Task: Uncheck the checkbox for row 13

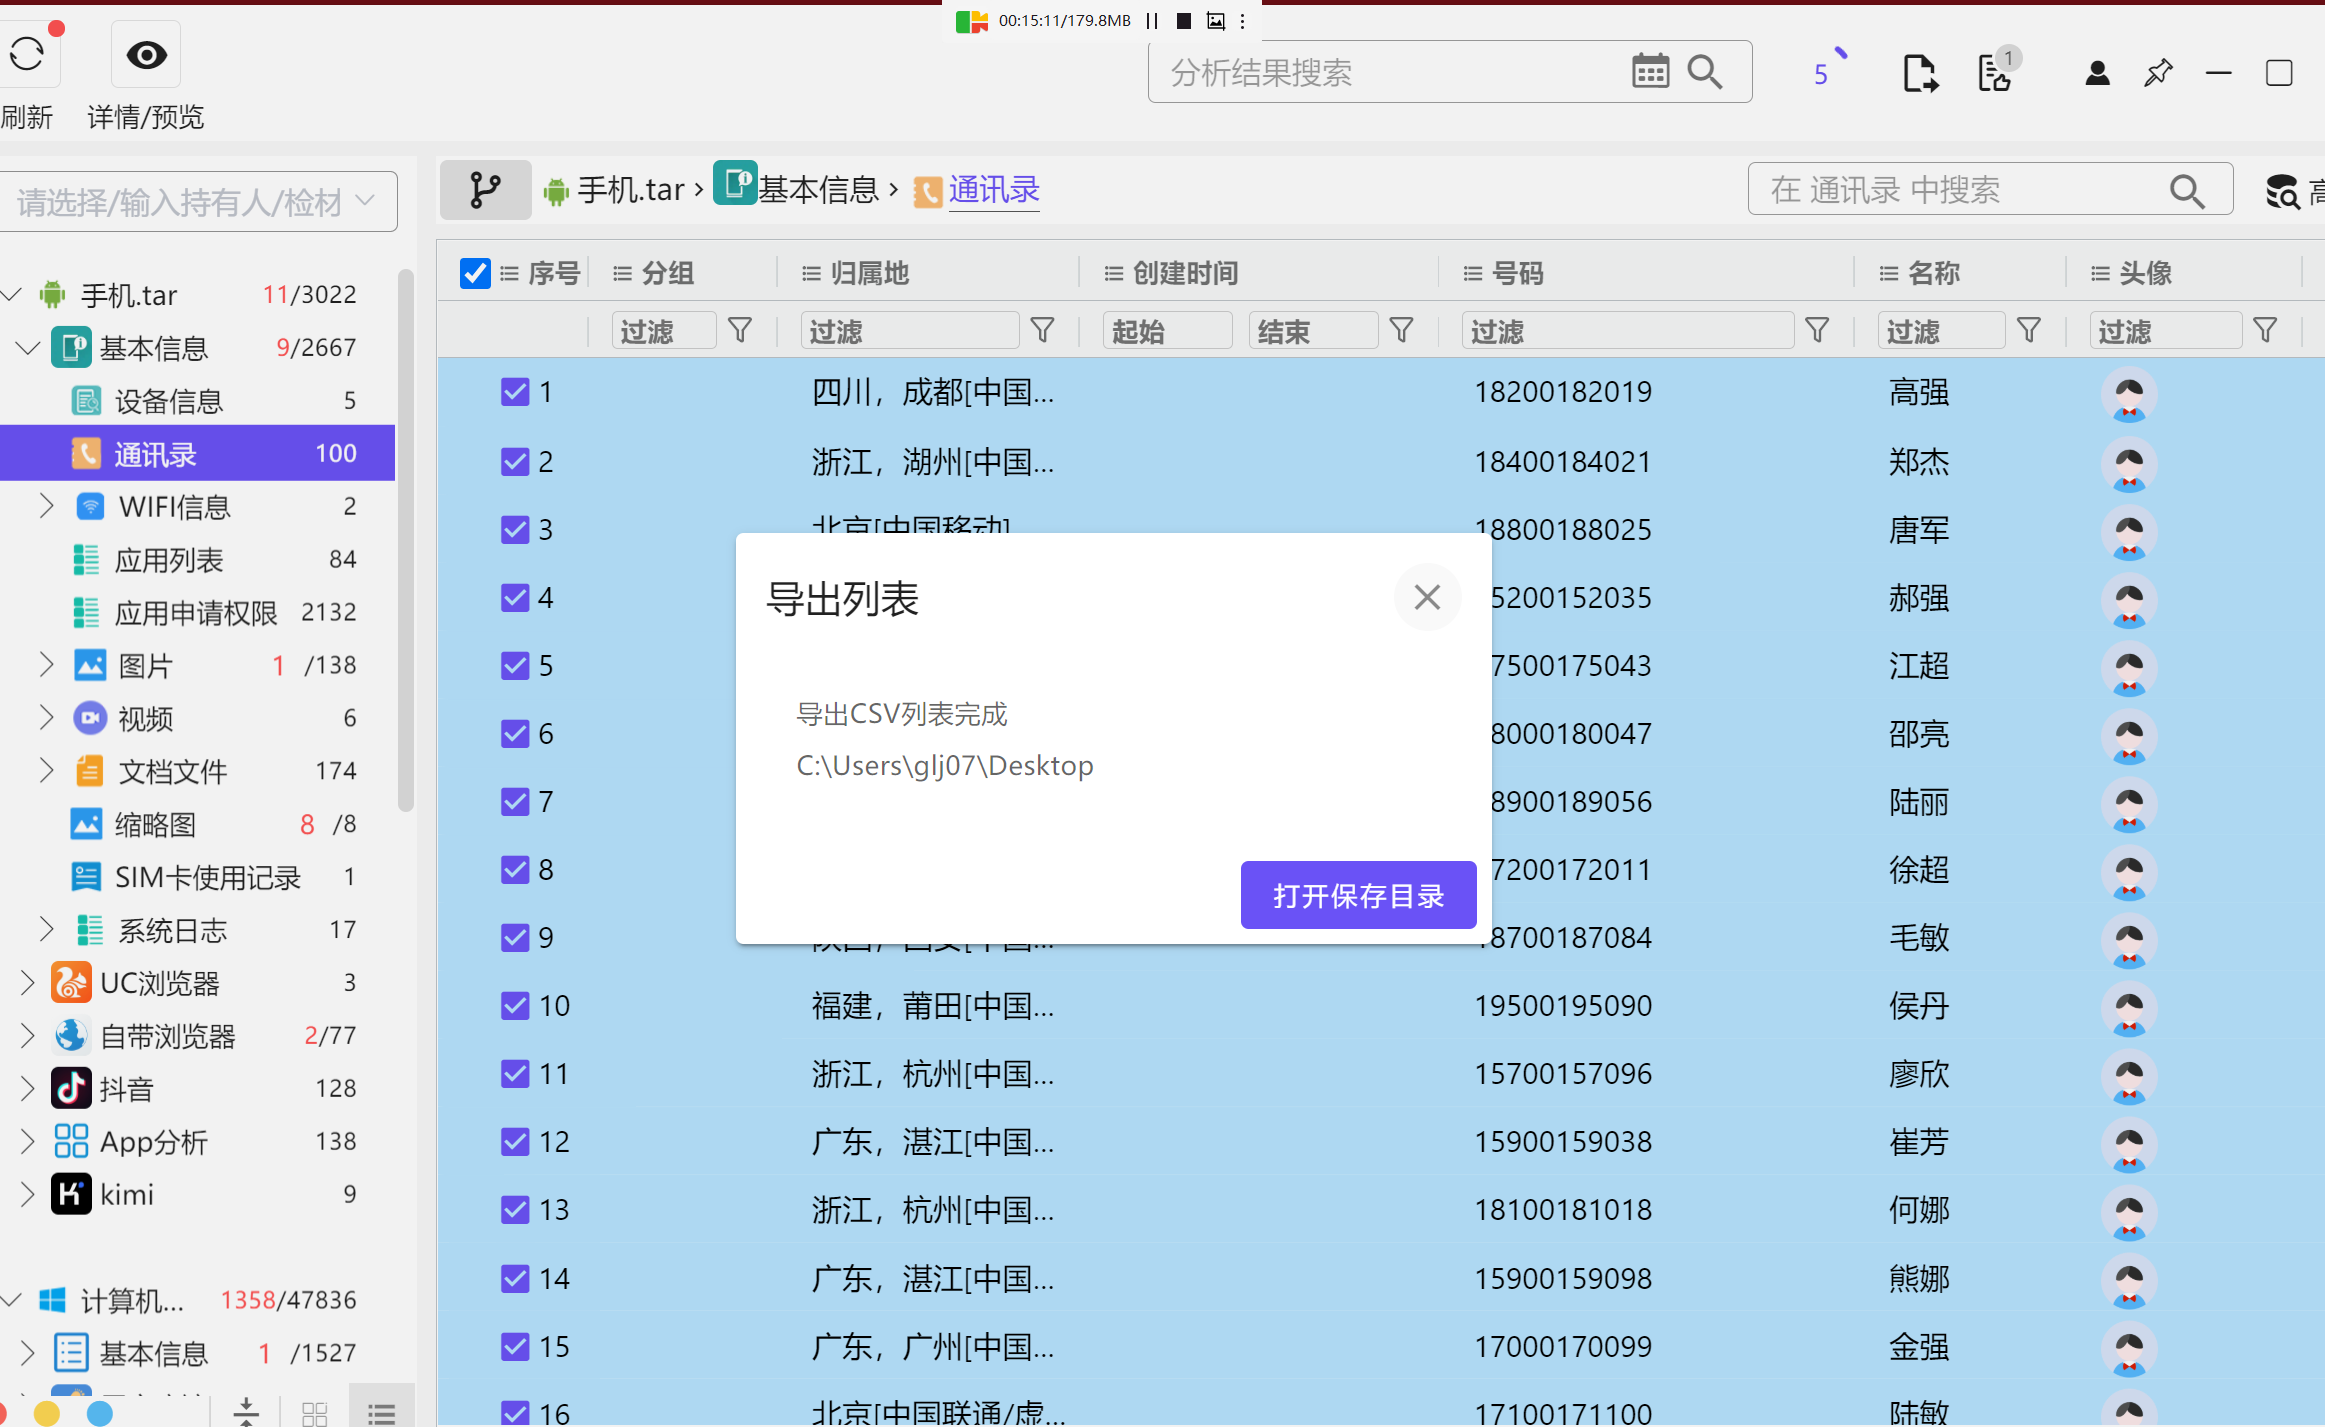Action: coord(515,1210)
